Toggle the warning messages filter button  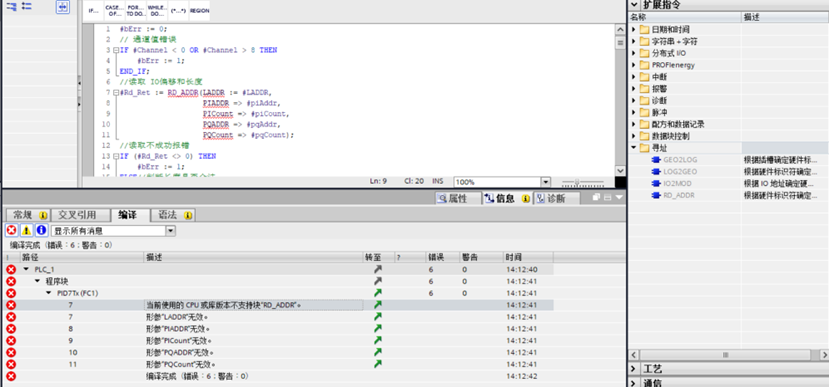tap(26, 231)
